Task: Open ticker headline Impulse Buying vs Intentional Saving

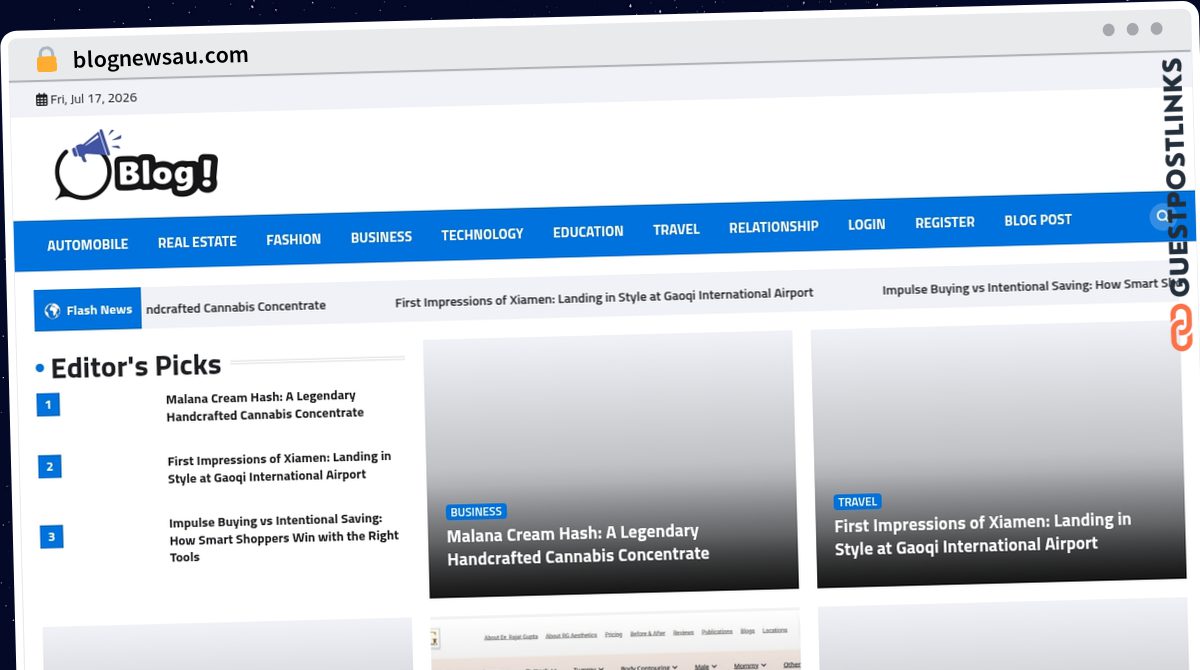Action: [x=1030, y=287]
